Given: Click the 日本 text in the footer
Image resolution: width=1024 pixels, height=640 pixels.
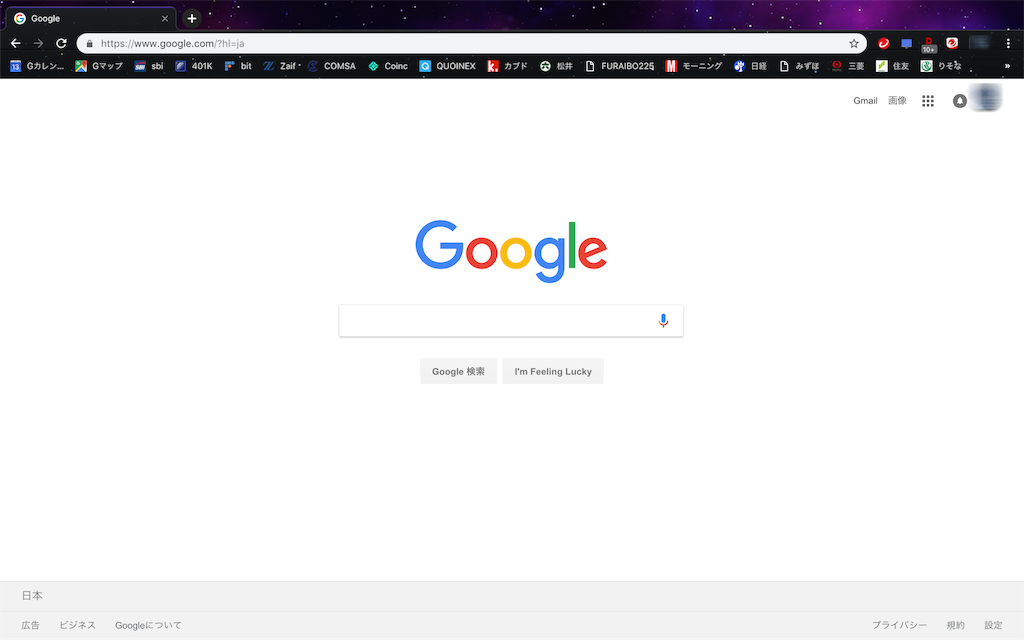Looking at the screenshot, I should tap(32, 596).
